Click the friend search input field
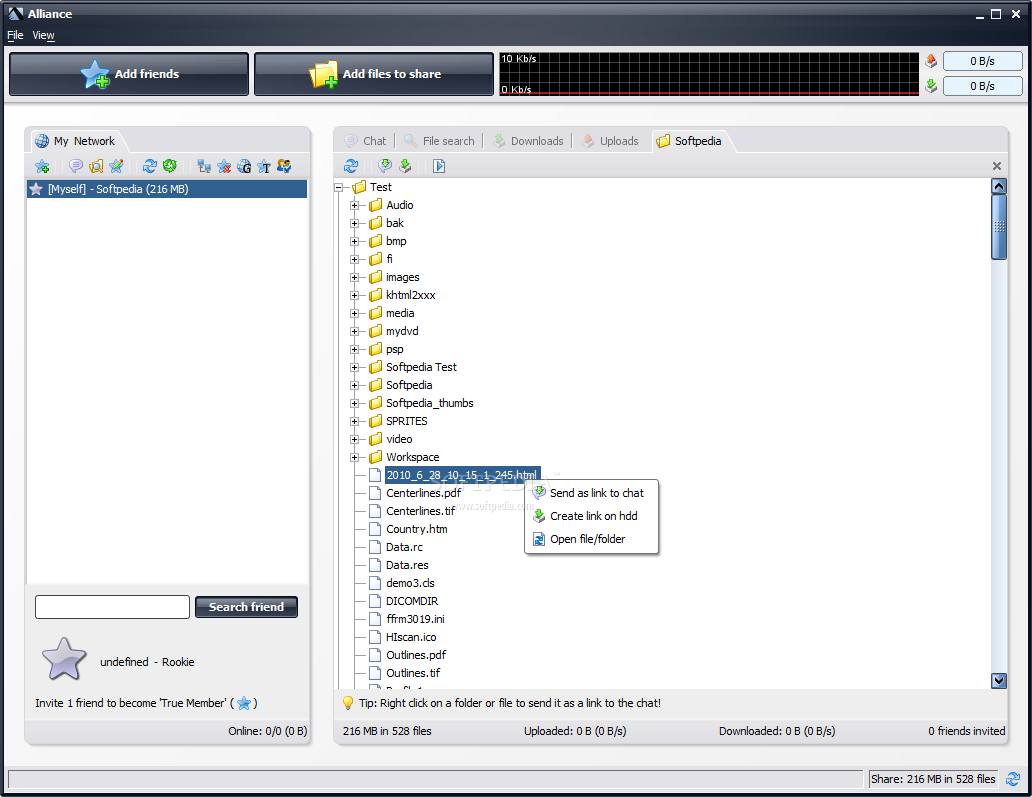1032x797 pixels. pyautogui.click(x=113, y=607)
